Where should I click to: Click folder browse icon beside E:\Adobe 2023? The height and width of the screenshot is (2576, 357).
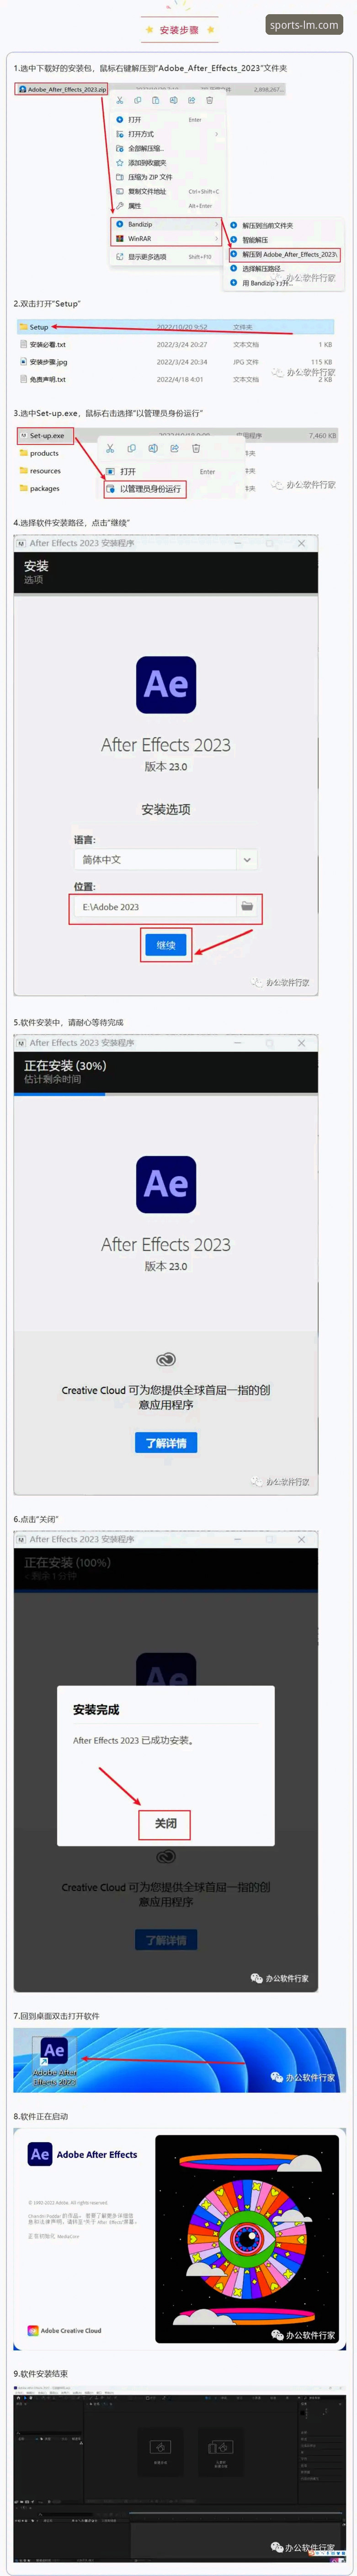click(x=247, y=906)
